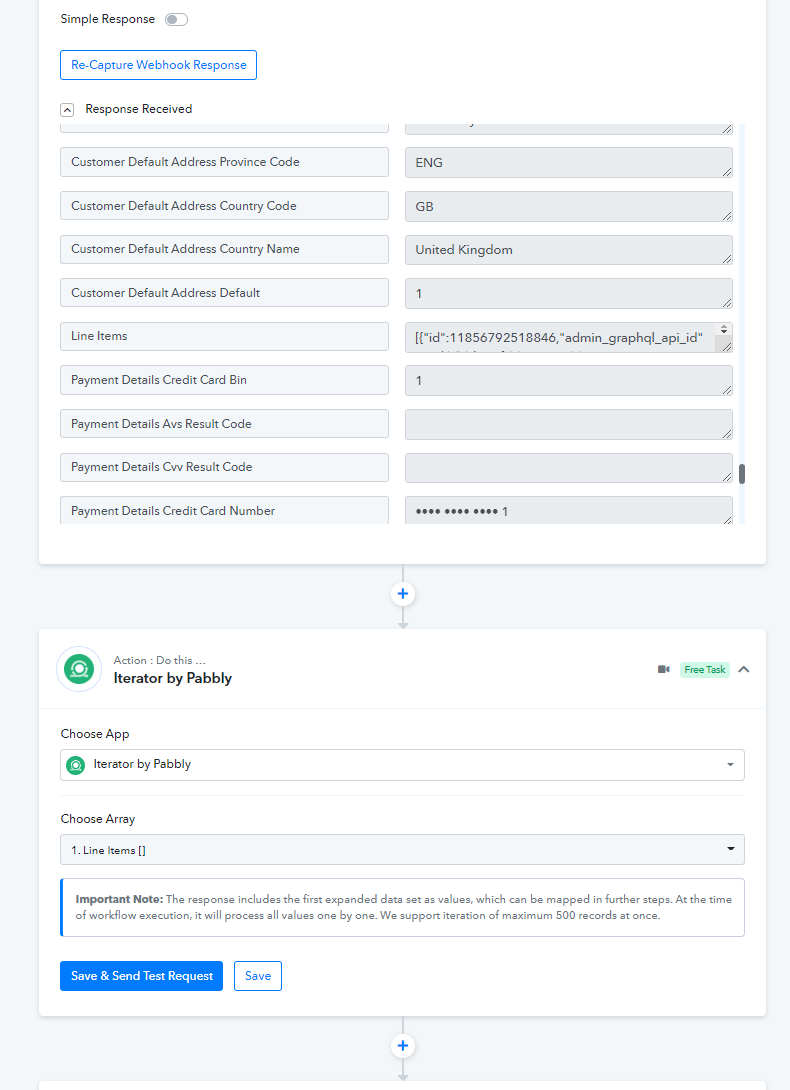This screenshot has height=1090, width=790.
Task: Click resize grip on United Kingdom box
Action: coord(727,259)
